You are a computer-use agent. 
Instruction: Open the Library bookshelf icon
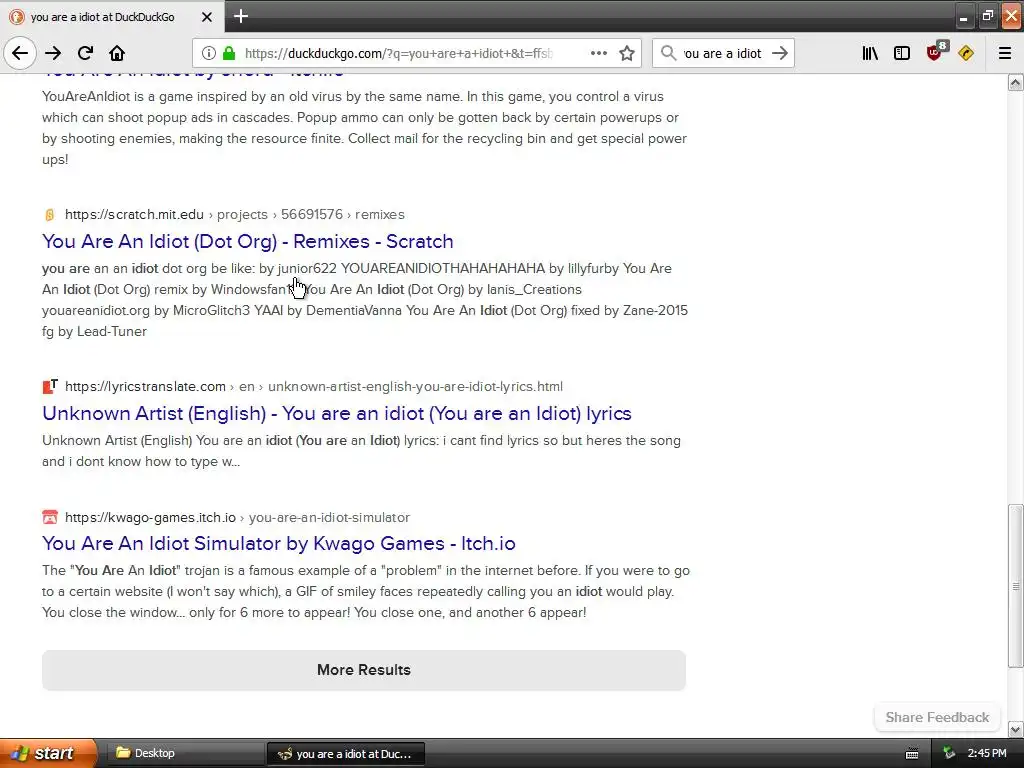click(x=870, y=53)
